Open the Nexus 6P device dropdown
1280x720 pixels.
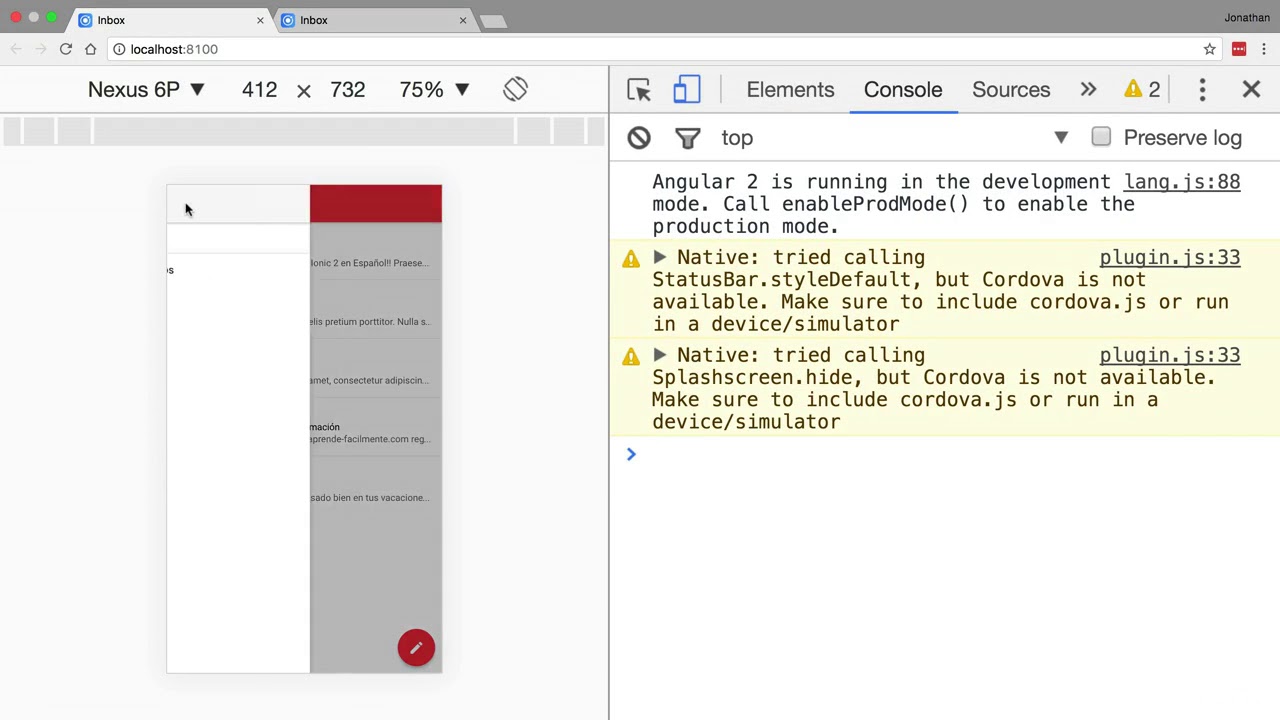(x=146, y=89)
